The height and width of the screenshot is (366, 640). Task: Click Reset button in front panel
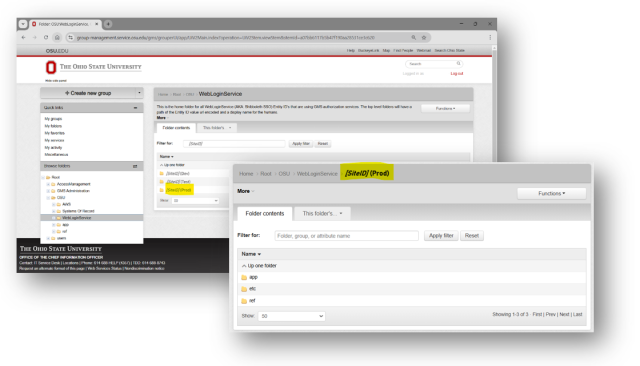pos(471,236)
